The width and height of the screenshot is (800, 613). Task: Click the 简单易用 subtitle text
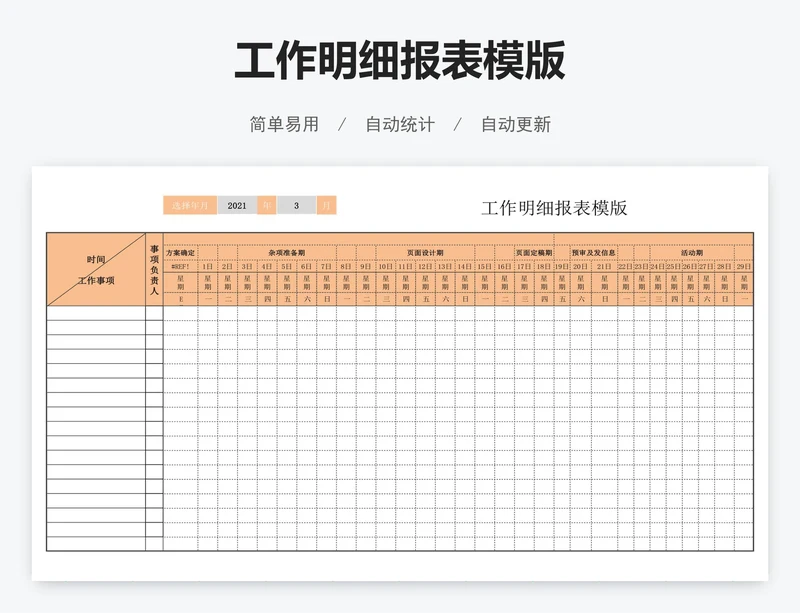(x=284, y=124)
